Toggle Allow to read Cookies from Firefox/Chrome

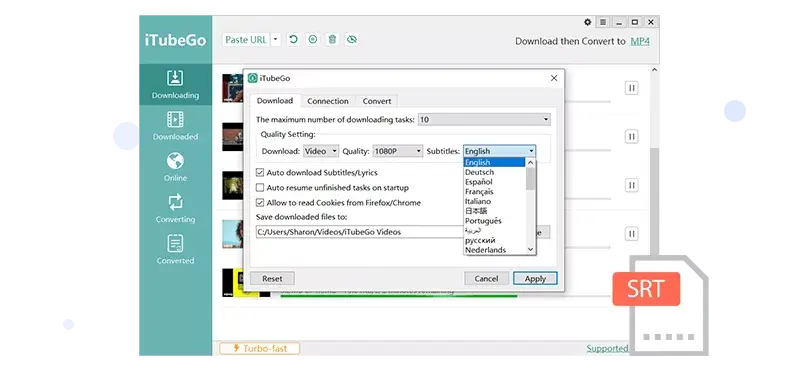260,203
